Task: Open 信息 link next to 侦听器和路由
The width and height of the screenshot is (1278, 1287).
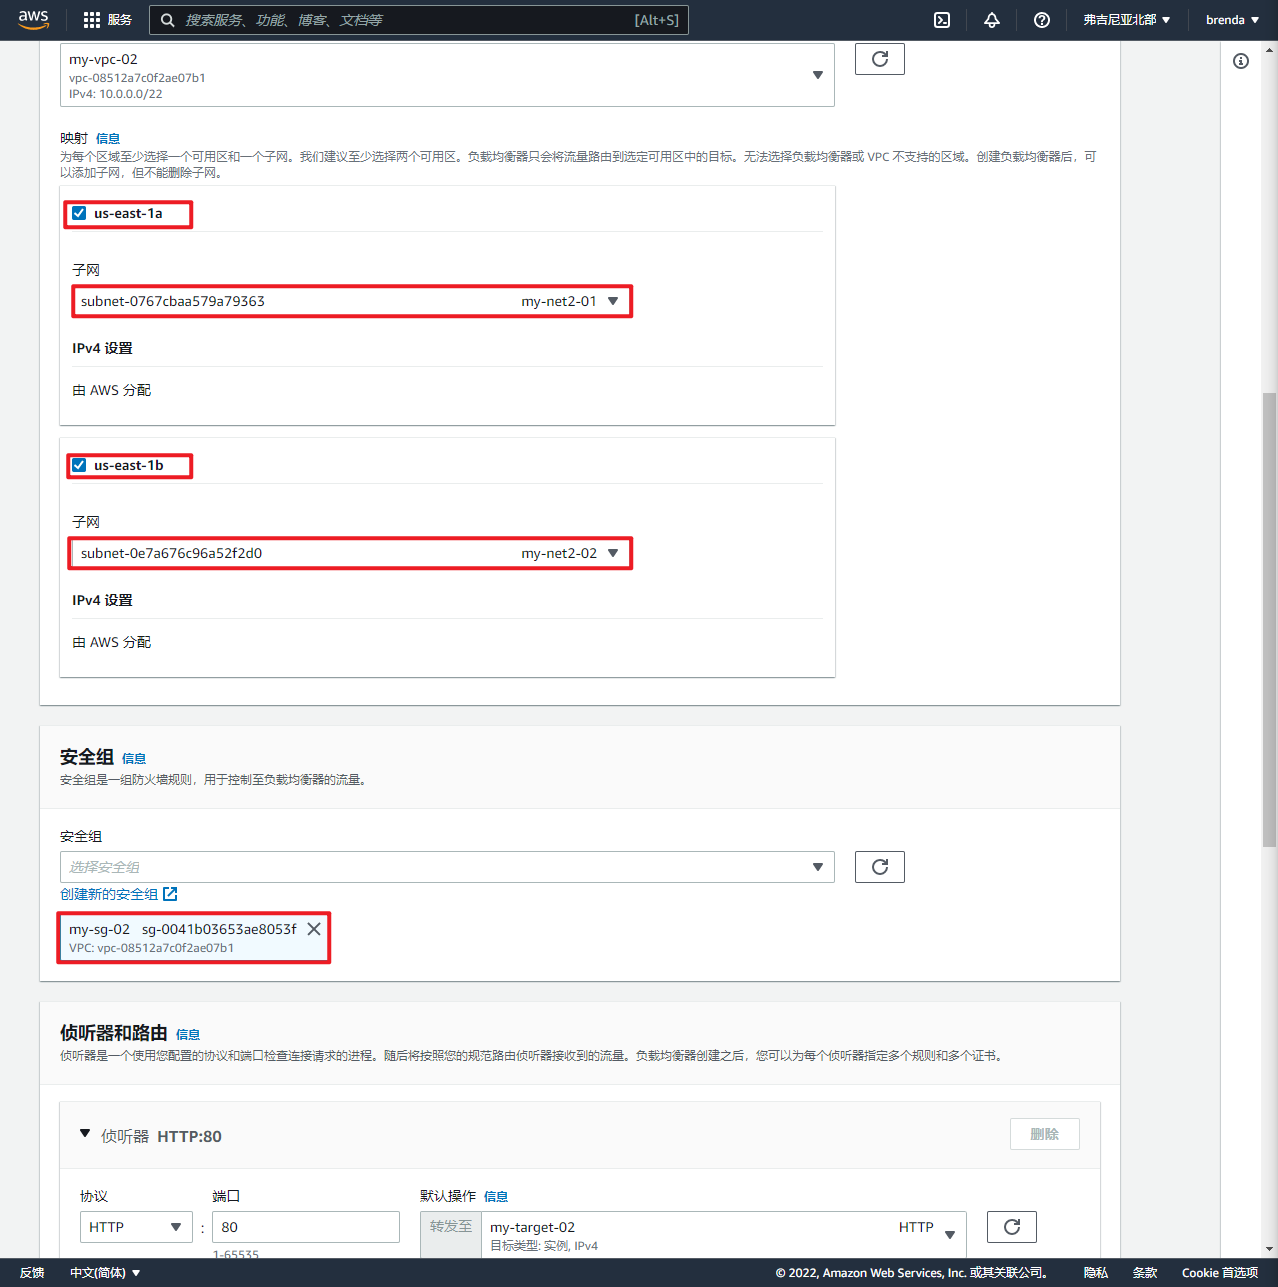Action: tap(188, 1035)
